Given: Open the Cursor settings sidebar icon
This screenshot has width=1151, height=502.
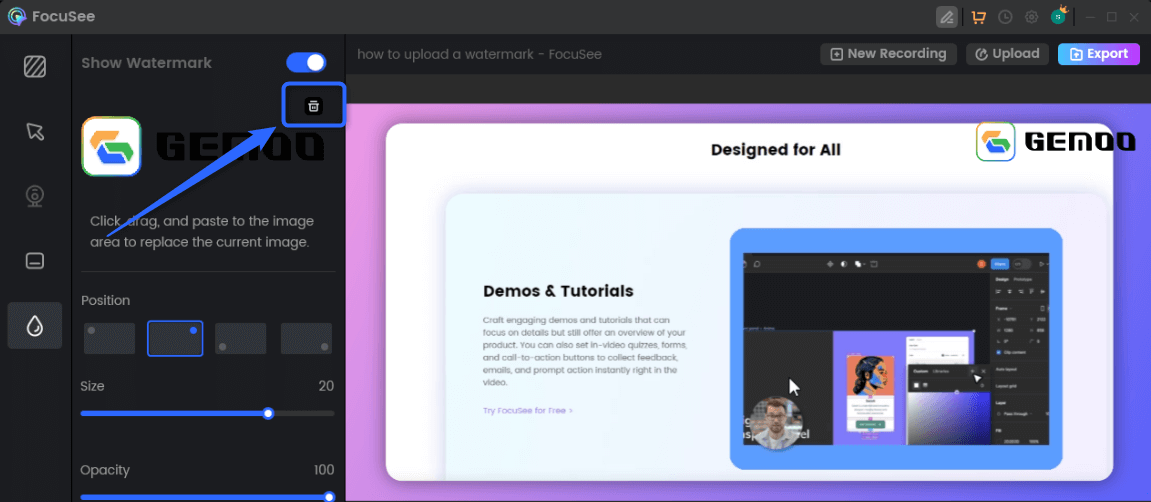Looking at the screenshot, I should click(x=35, y=131).
